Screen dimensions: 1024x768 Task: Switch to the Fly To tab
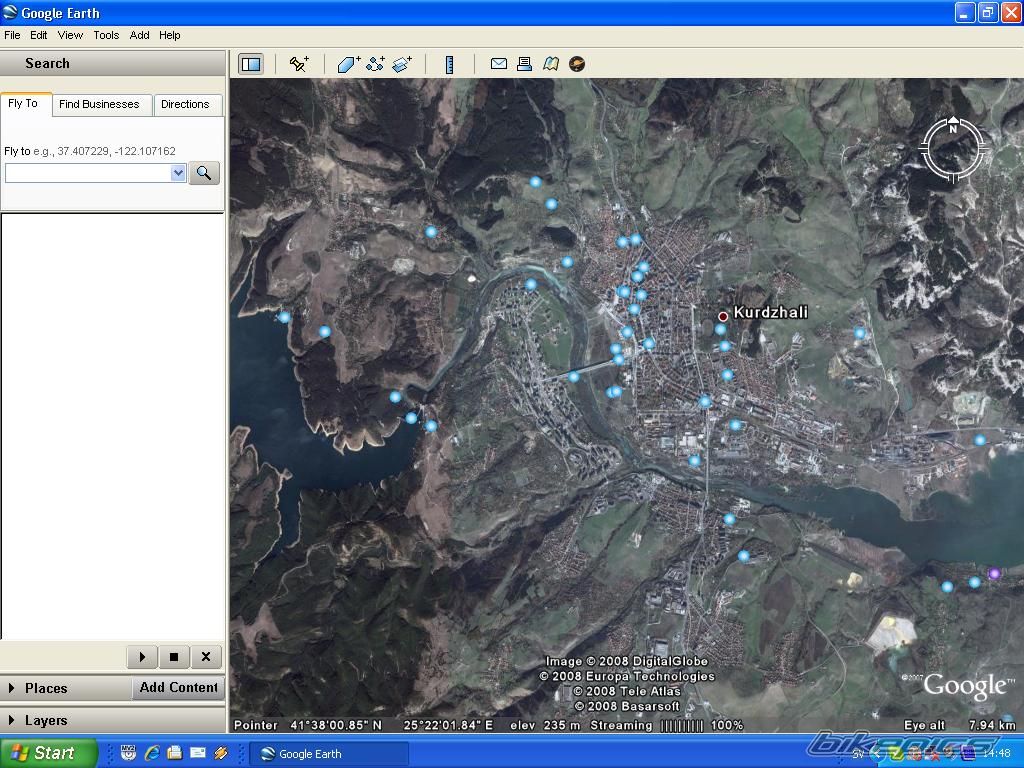pyautogui.click(x=24, y=104)
